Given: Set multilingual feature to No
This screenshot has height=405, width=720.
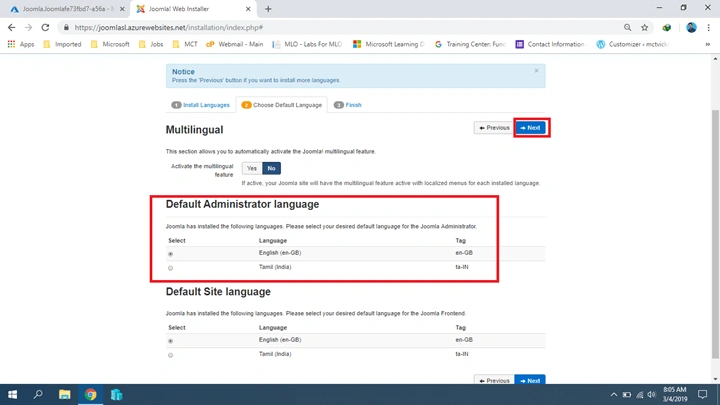Looking at the screenshot, I should tap(271, 169).
